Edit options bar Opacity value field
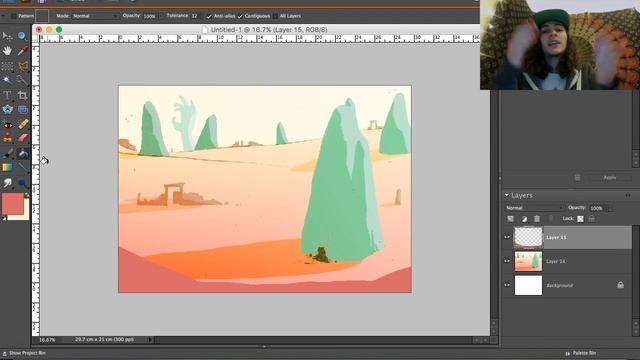The image size is (640, 360). tap(149, 16)
